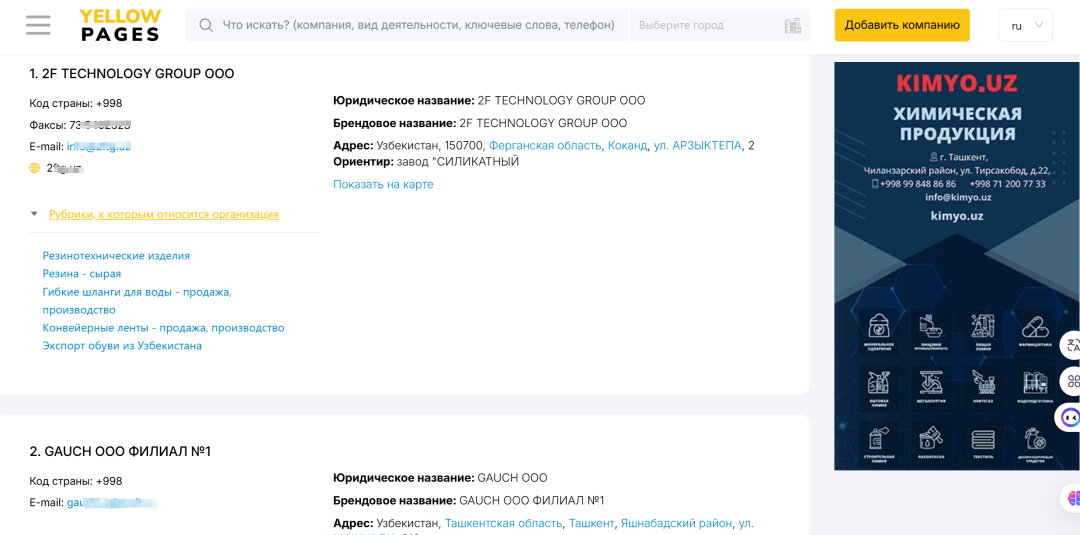Click the city buildings icon

click(x=793, y=25)
